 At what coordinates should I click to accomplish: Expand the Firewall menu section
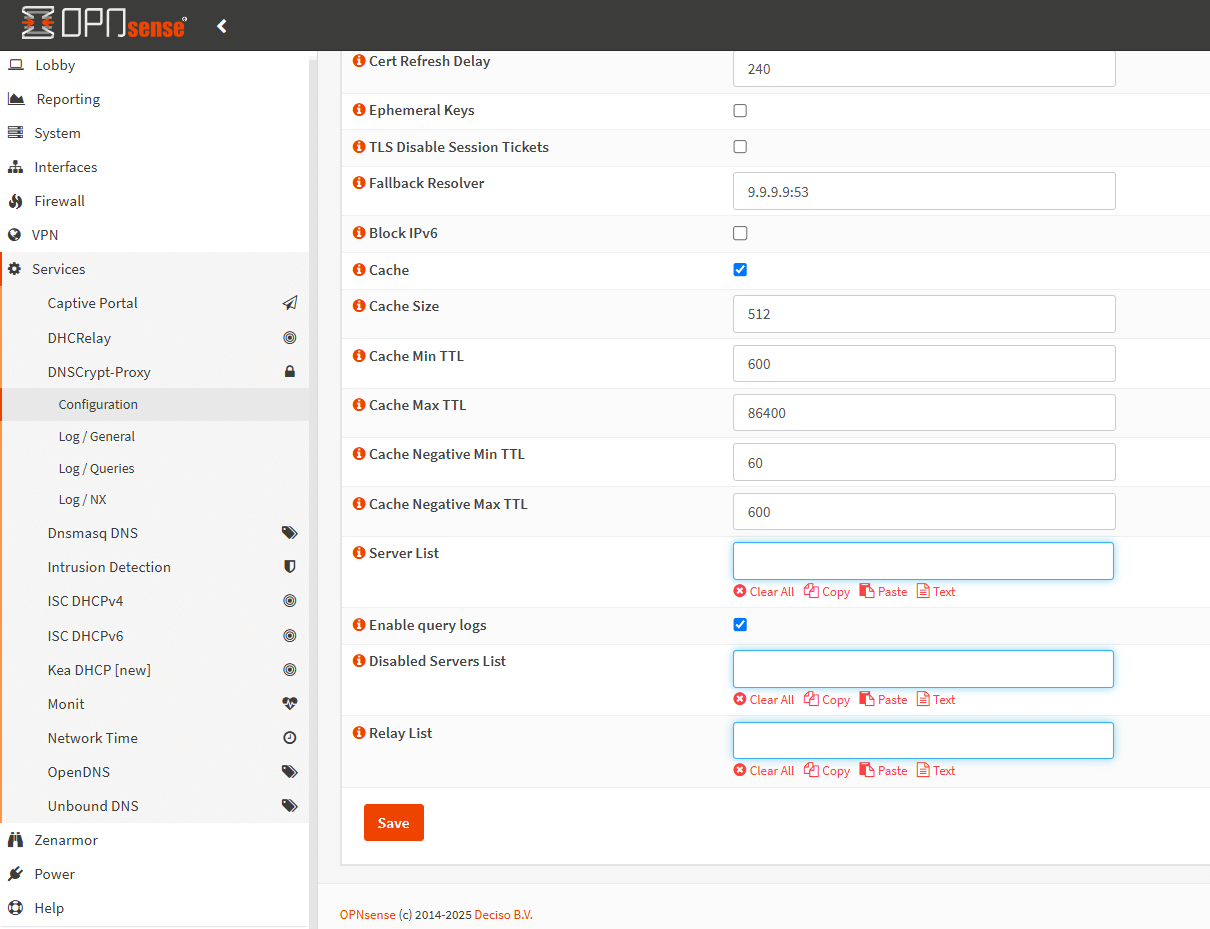[59, 201]
